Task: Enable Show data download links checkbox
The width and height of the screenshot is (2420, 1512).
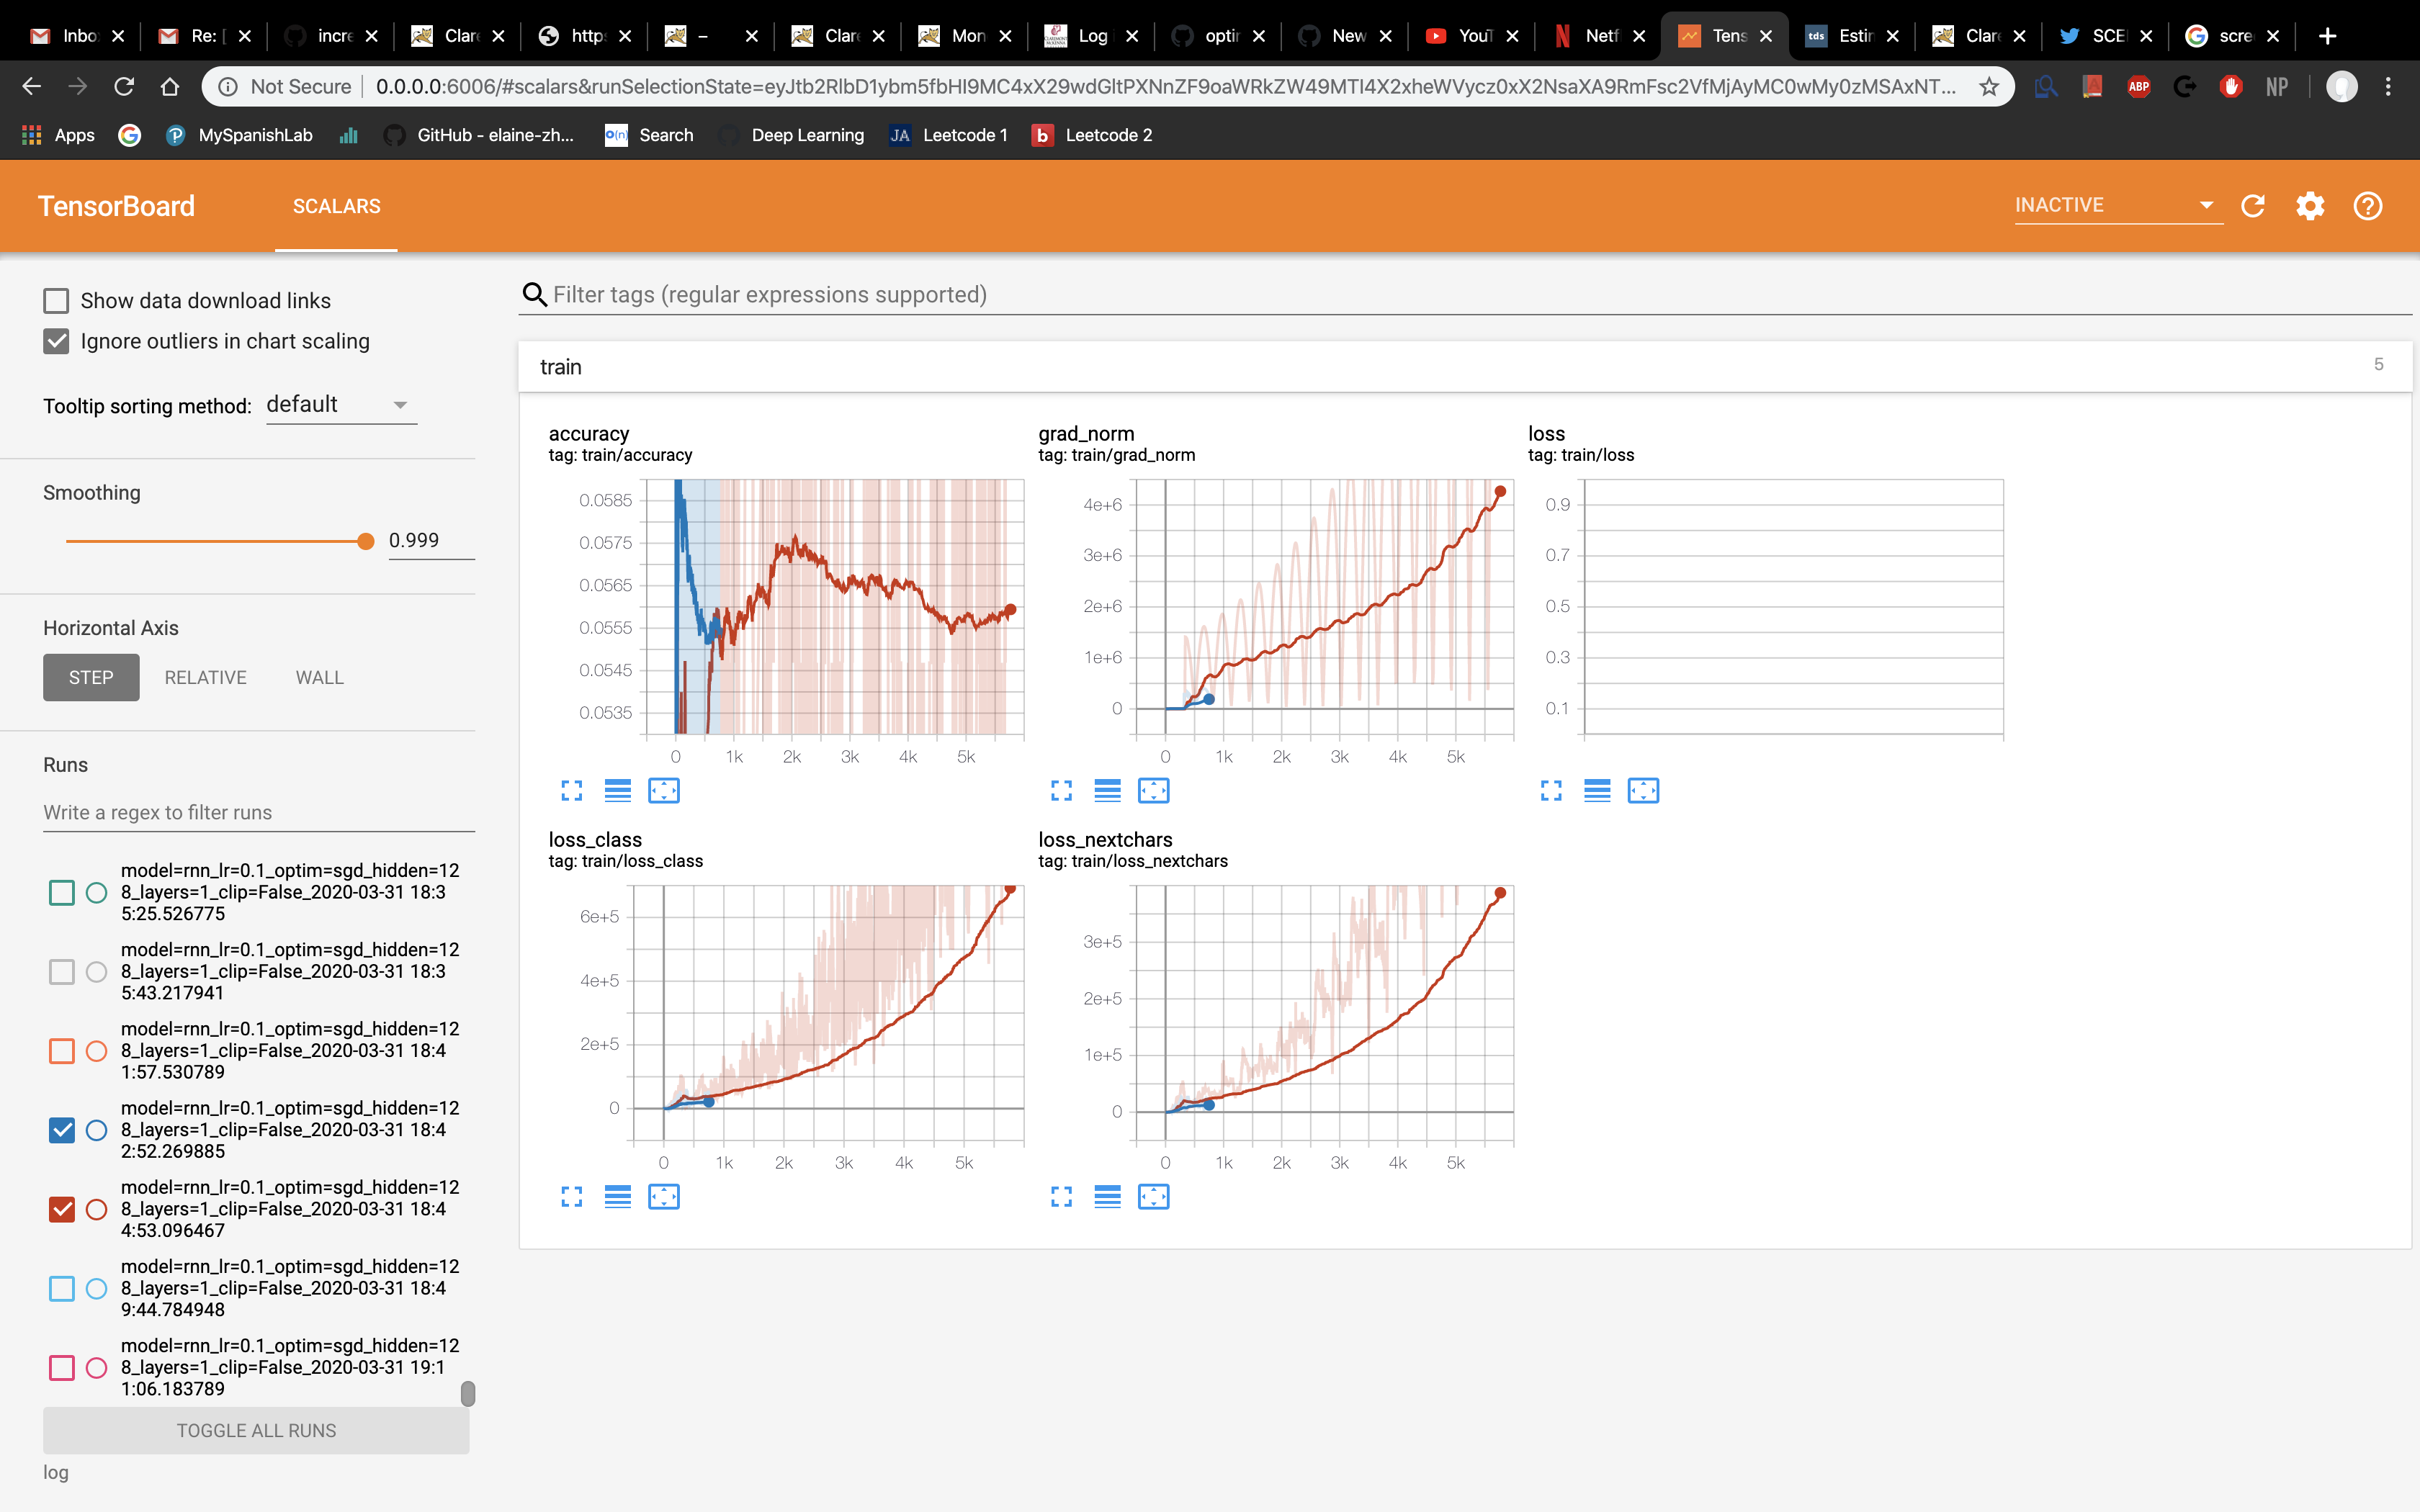Action: (x=56, y=301)
